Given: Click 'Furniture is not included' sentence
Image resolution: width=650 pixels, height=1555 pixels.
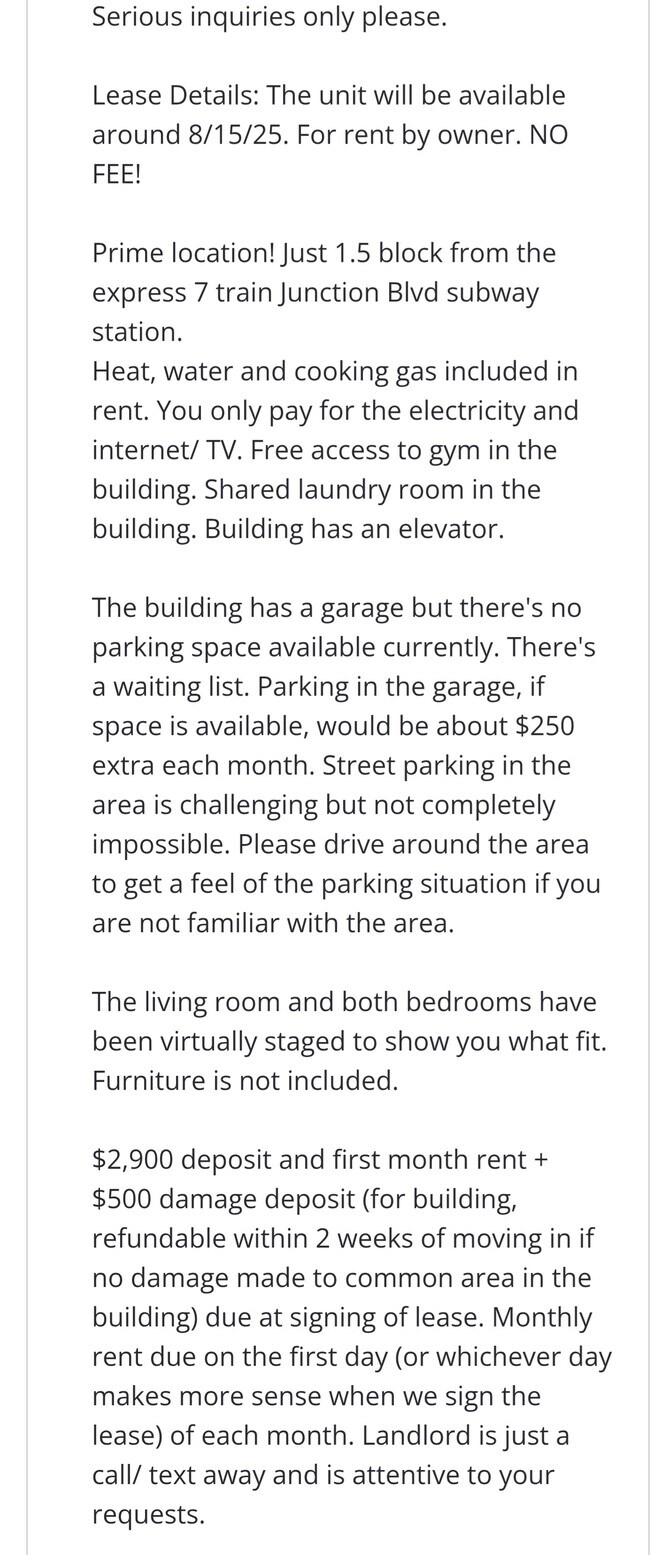Looking at the screenshot, I should 245,1081.
